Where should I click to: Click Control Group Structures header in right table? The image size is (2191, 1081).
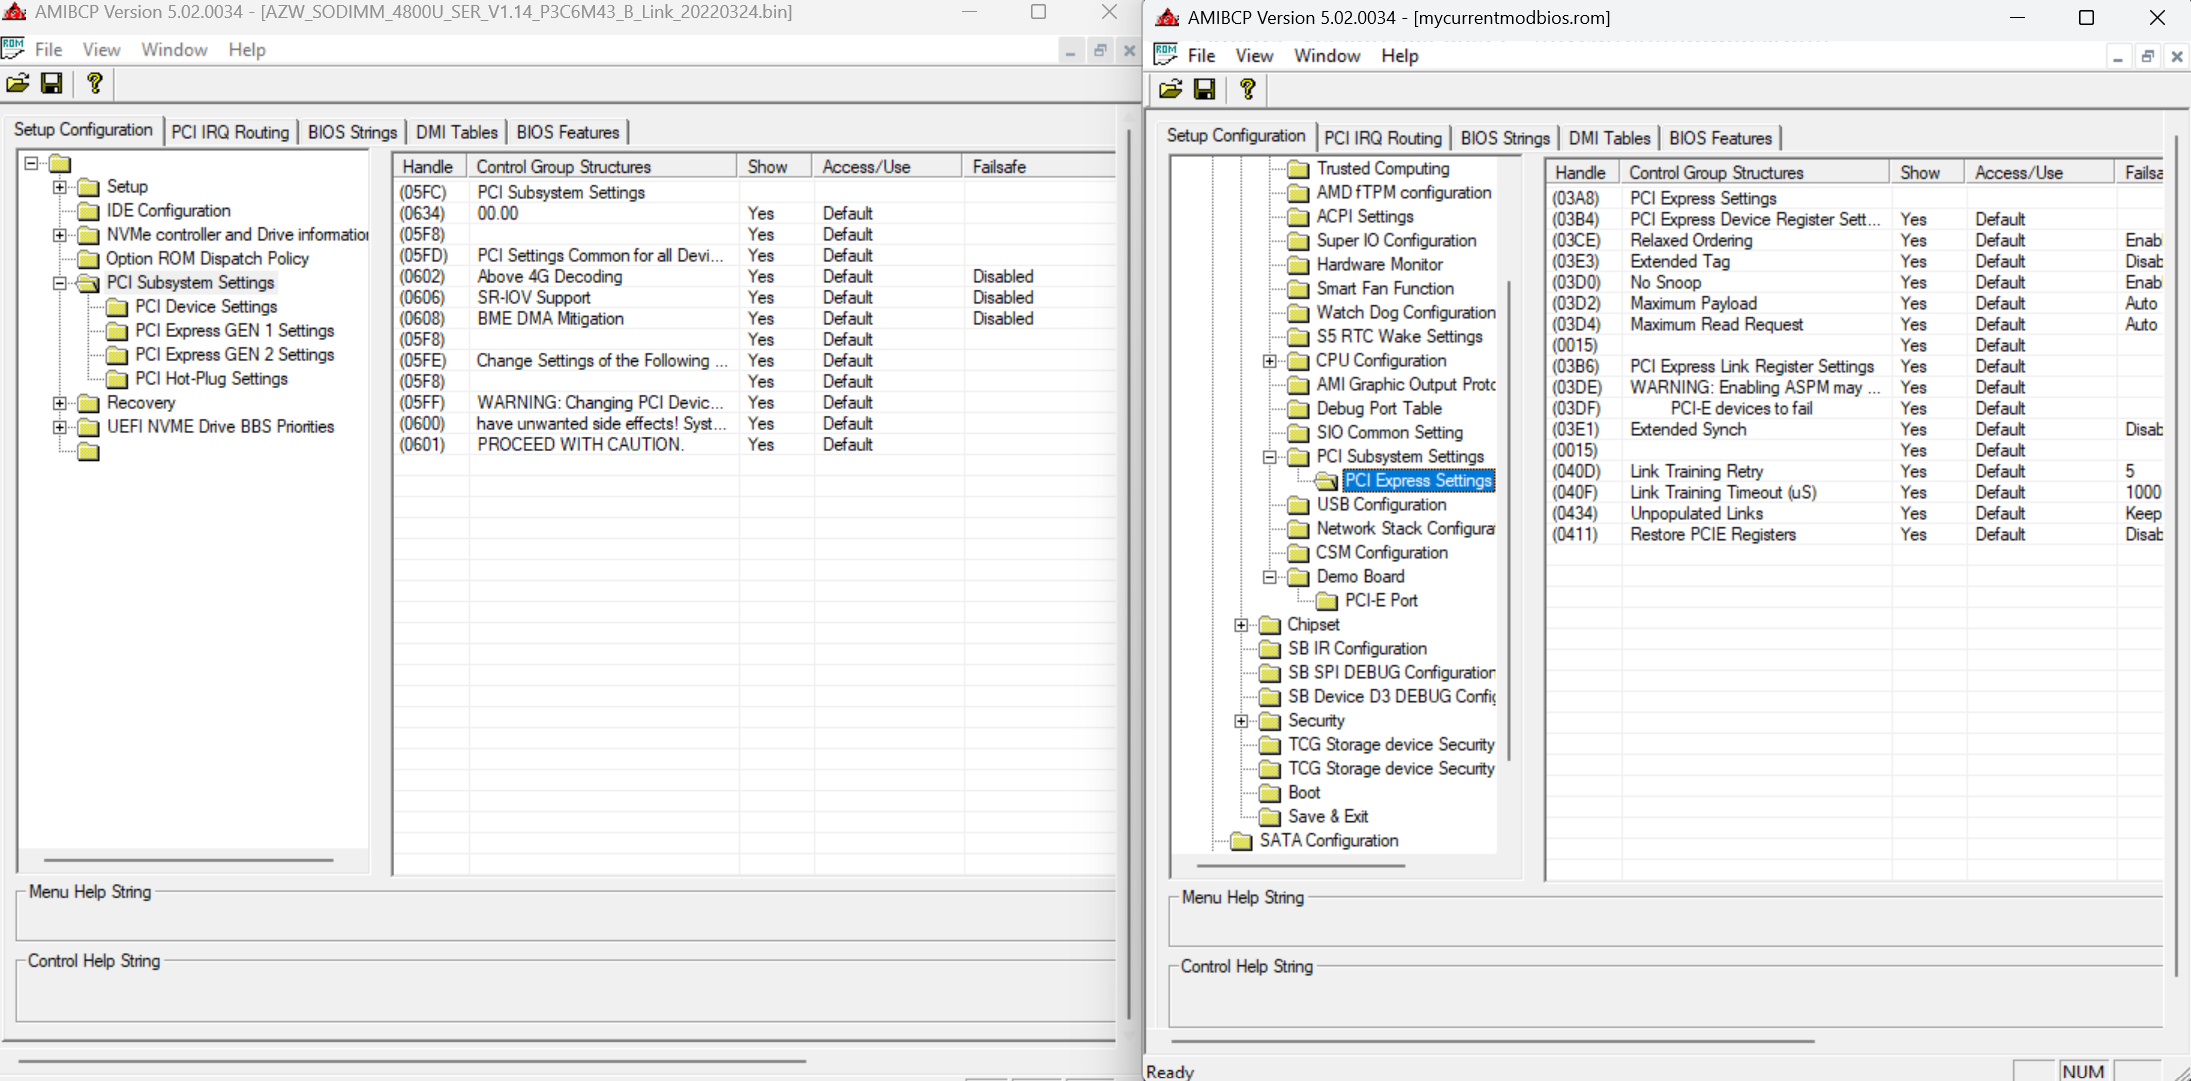(1754, 173)
